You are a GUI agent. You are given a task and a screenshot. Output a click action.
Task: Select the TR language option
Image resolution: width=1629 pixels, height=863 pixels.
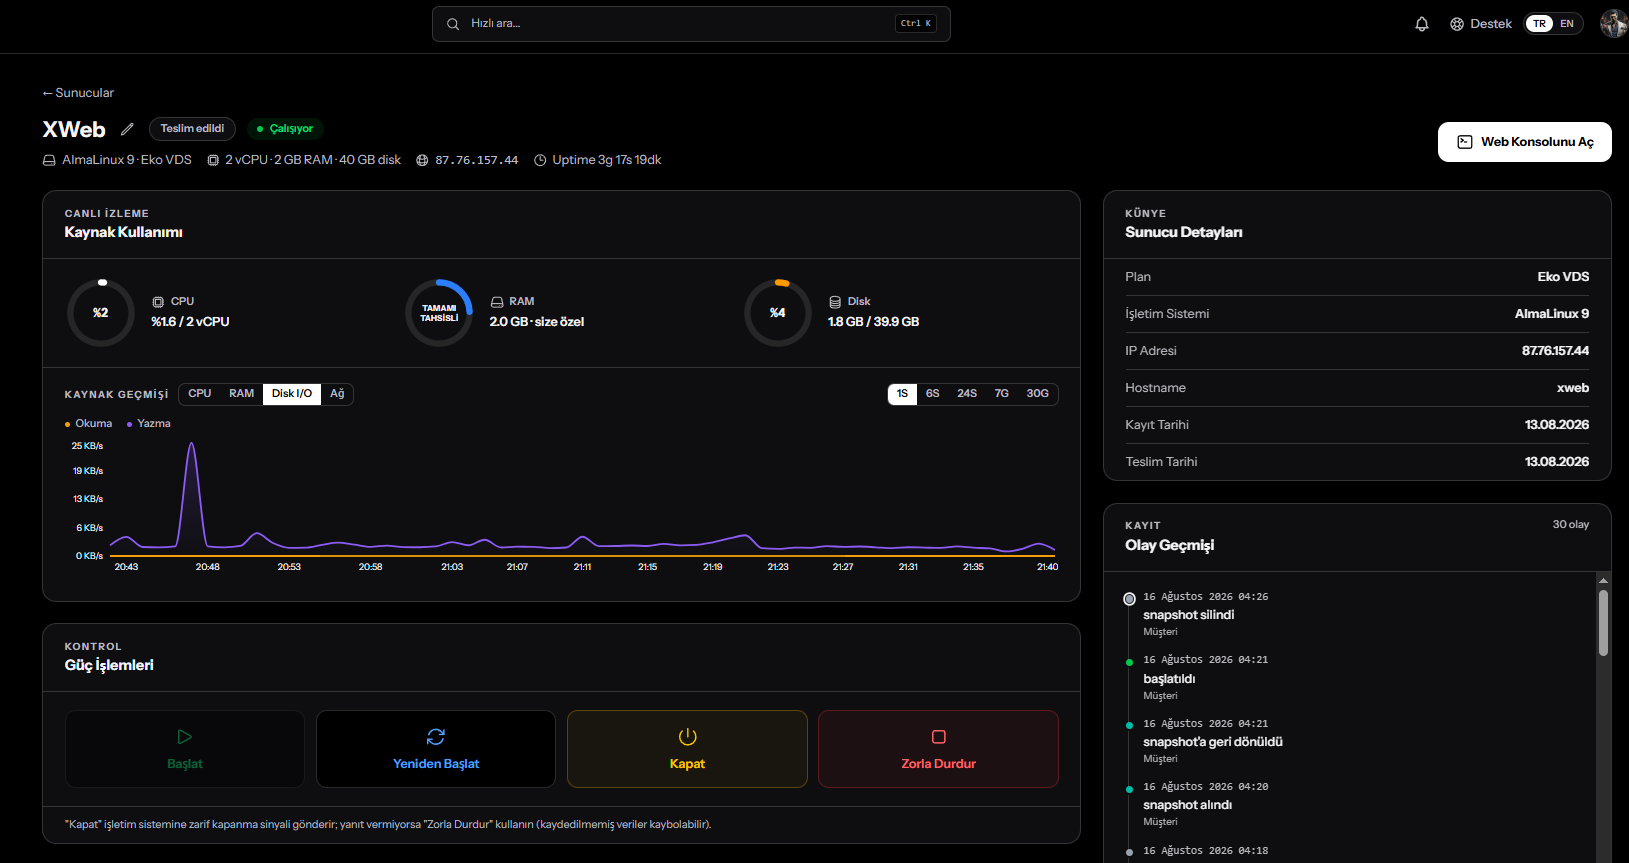pyautogui.click(x=1539, y=24)
